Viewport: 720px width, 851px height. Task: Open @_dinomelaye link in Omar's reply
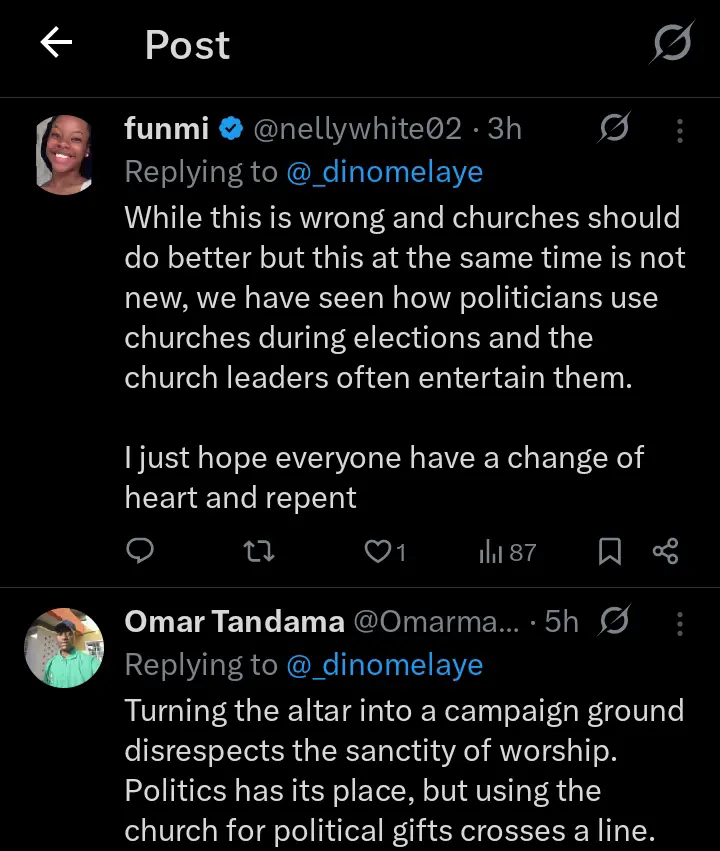pos(384,665)
